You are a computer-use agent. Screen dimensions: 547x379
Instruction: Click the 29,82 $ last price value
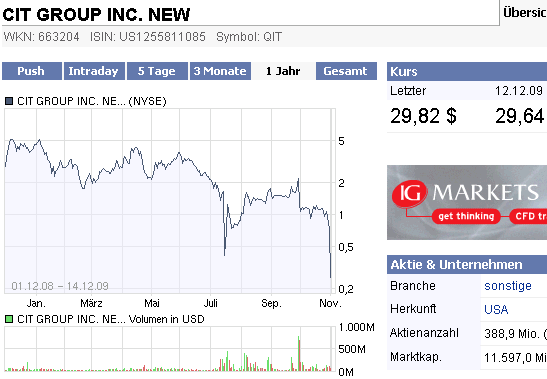tap(423, 116)
